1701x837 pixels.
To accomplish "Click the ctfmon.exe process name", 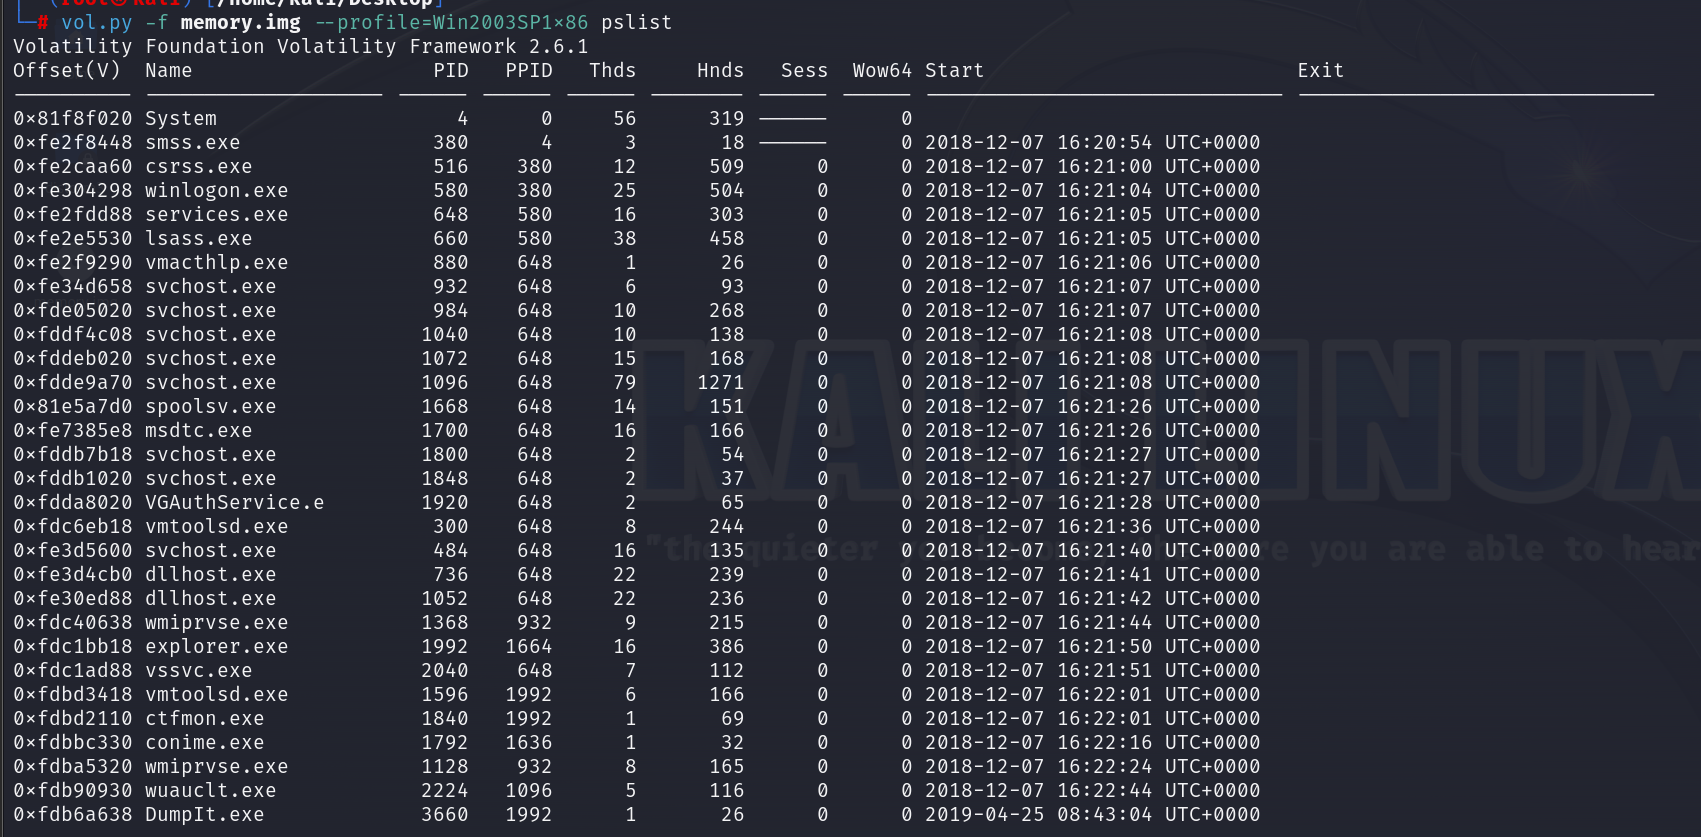I will (205, 718).
